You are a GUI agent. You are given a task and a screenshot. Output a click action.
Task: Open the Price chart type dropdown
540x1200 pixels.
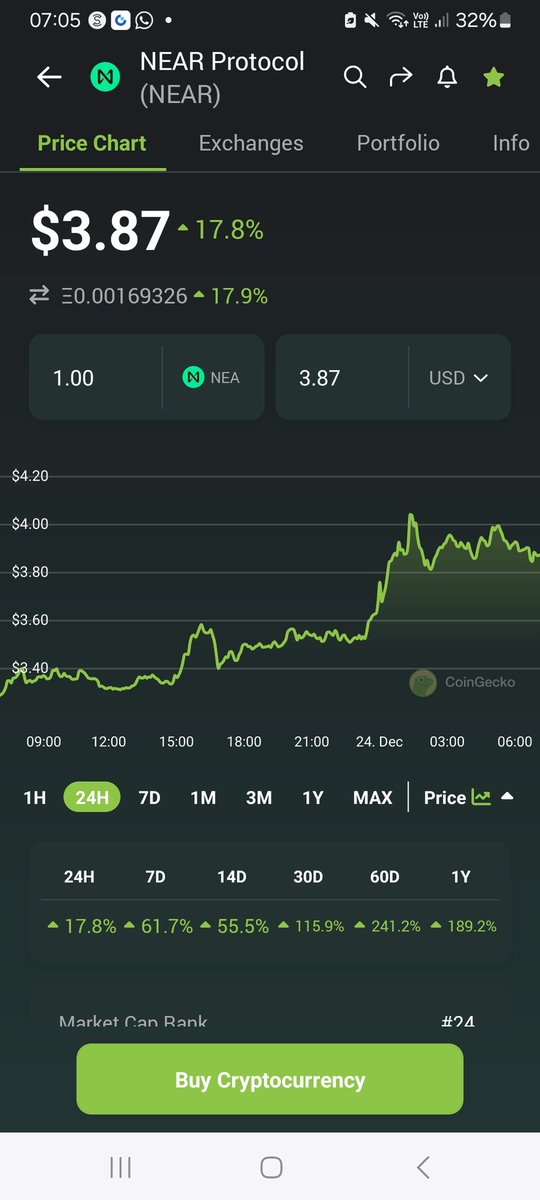coord(469,797)
